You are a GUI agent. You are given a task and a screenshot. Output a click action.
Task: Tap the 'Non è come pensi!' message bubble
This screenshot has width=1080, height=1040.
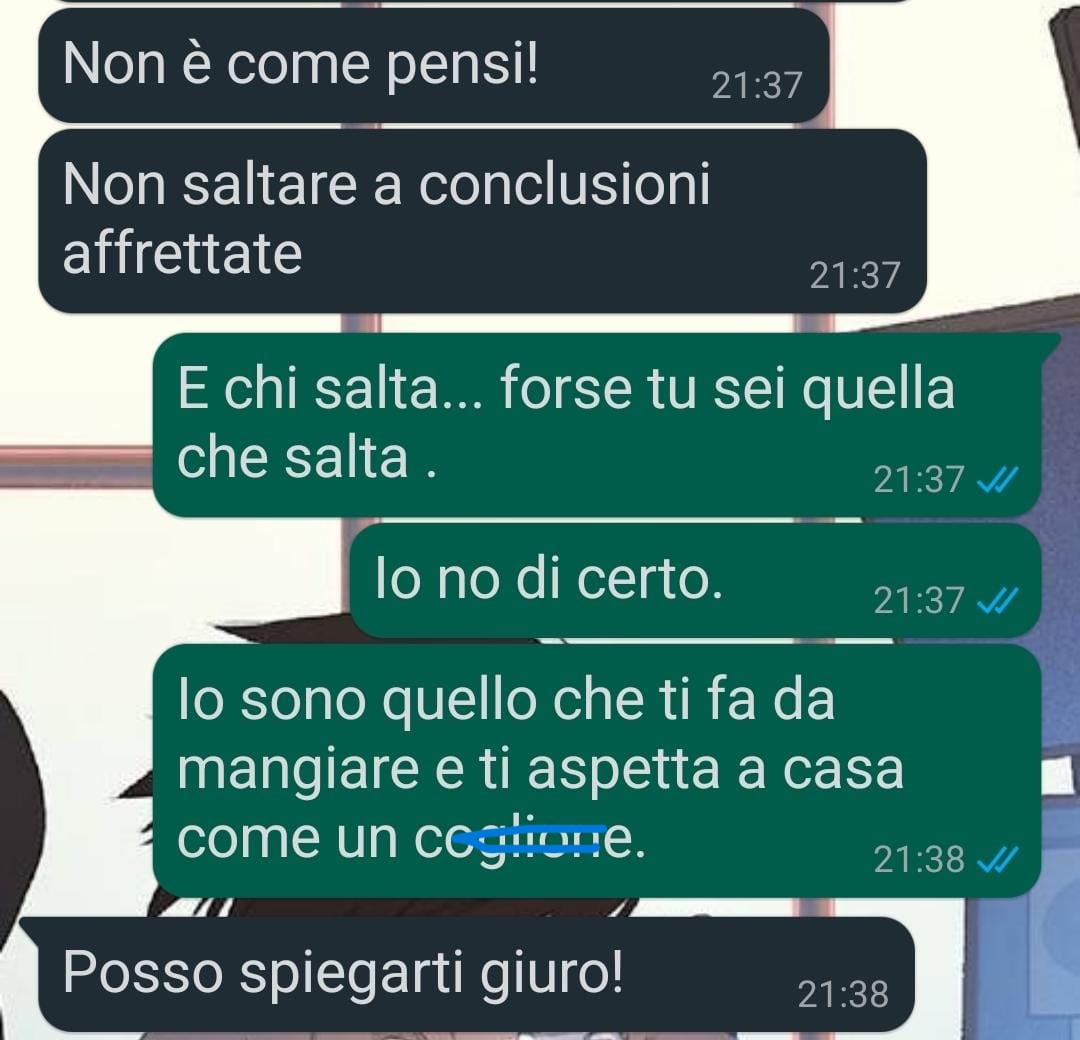[x=433, y=66]
